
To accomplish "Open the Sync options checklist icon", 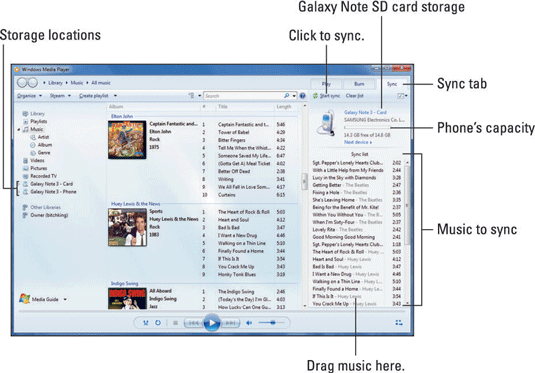I will 400,96.
